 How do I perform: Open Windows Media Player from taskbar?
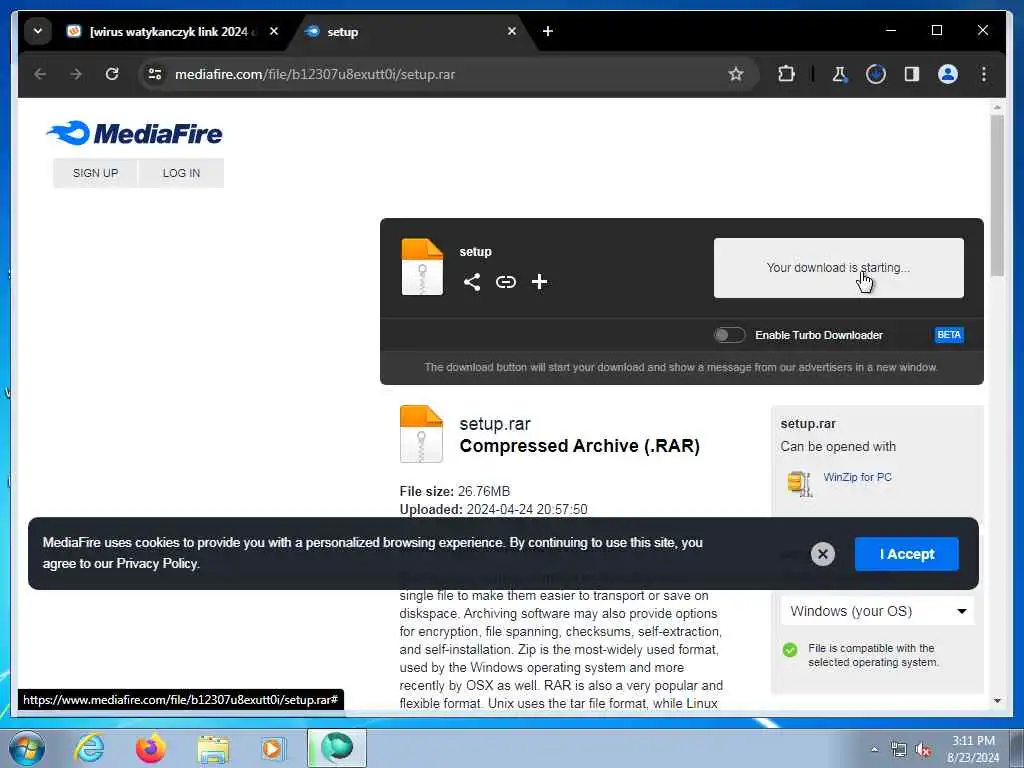click(272, 749)
